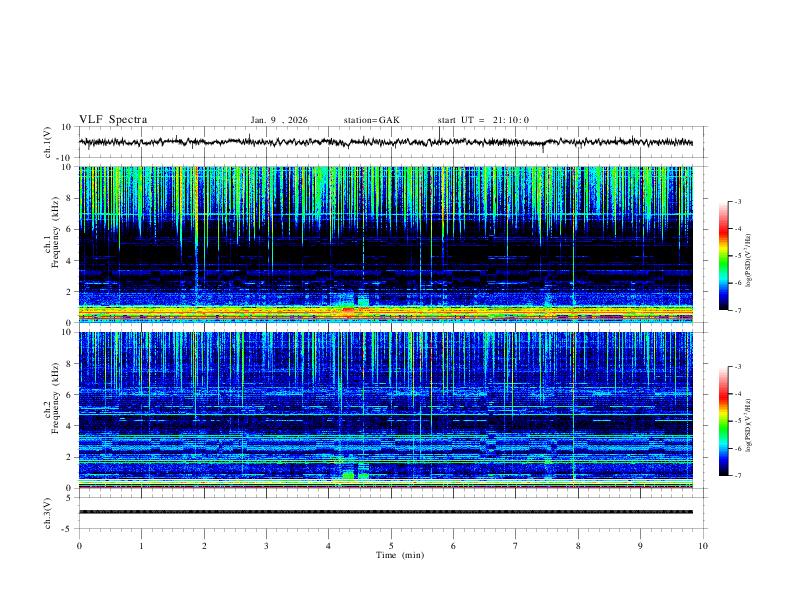
Task: Click the ch.1 voltage waveform trace
Action: tap(386, 142)
